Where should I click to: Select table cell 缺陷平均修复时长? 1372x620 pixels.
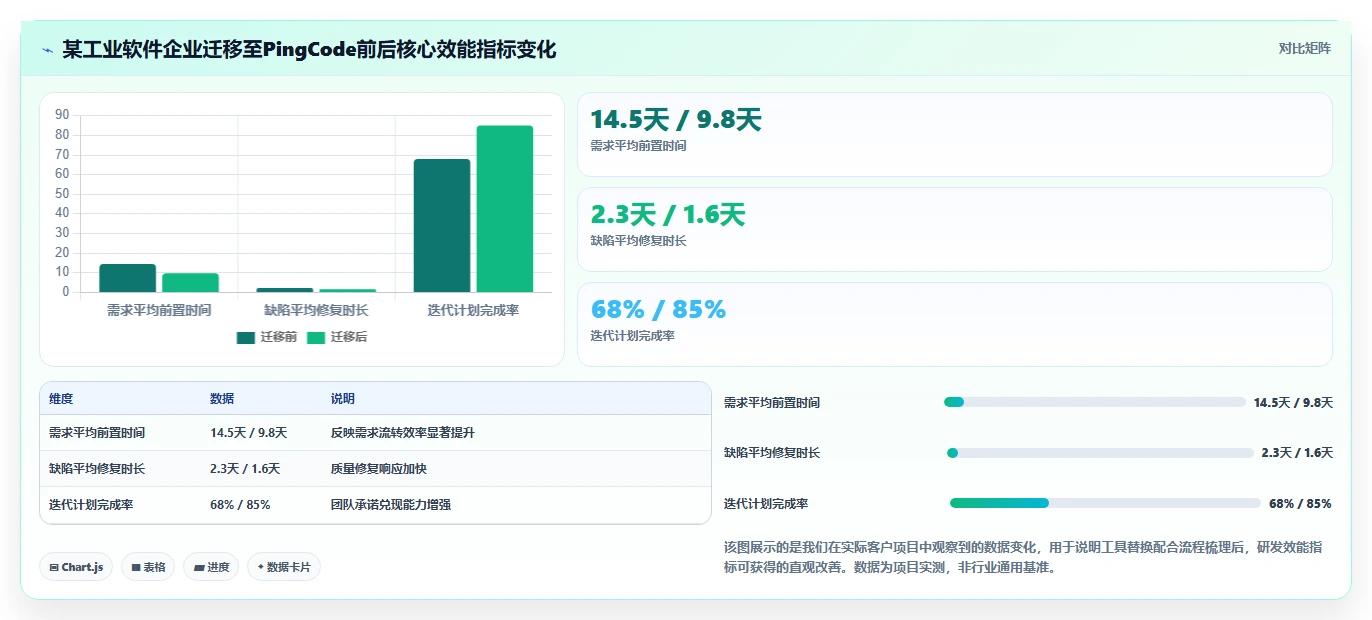tap(97, 469)
